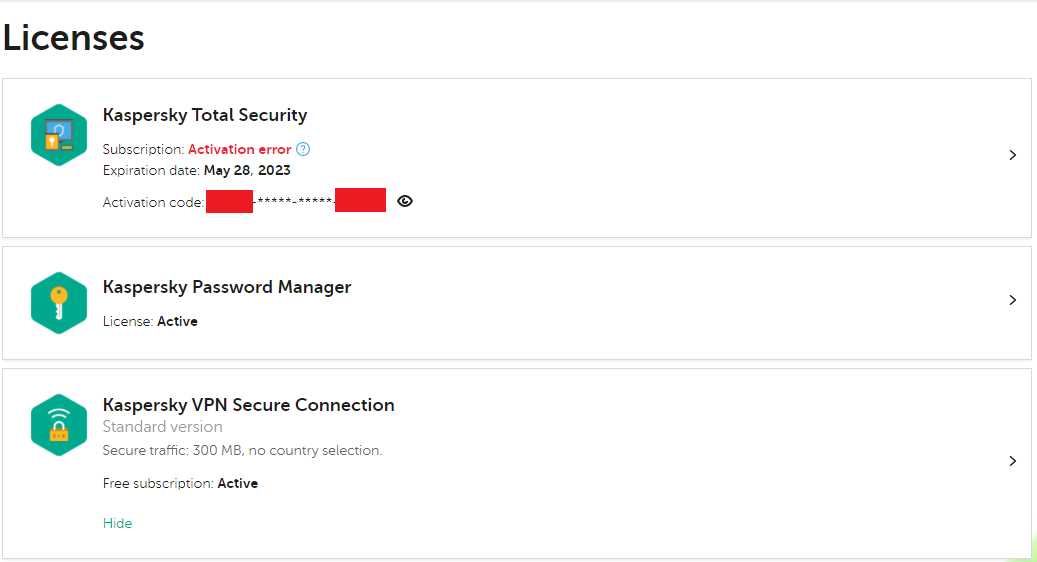Viewport: 1037px width, 562px height.
Task: Click the Licenses page heading
Action: (x=74, y=38)
